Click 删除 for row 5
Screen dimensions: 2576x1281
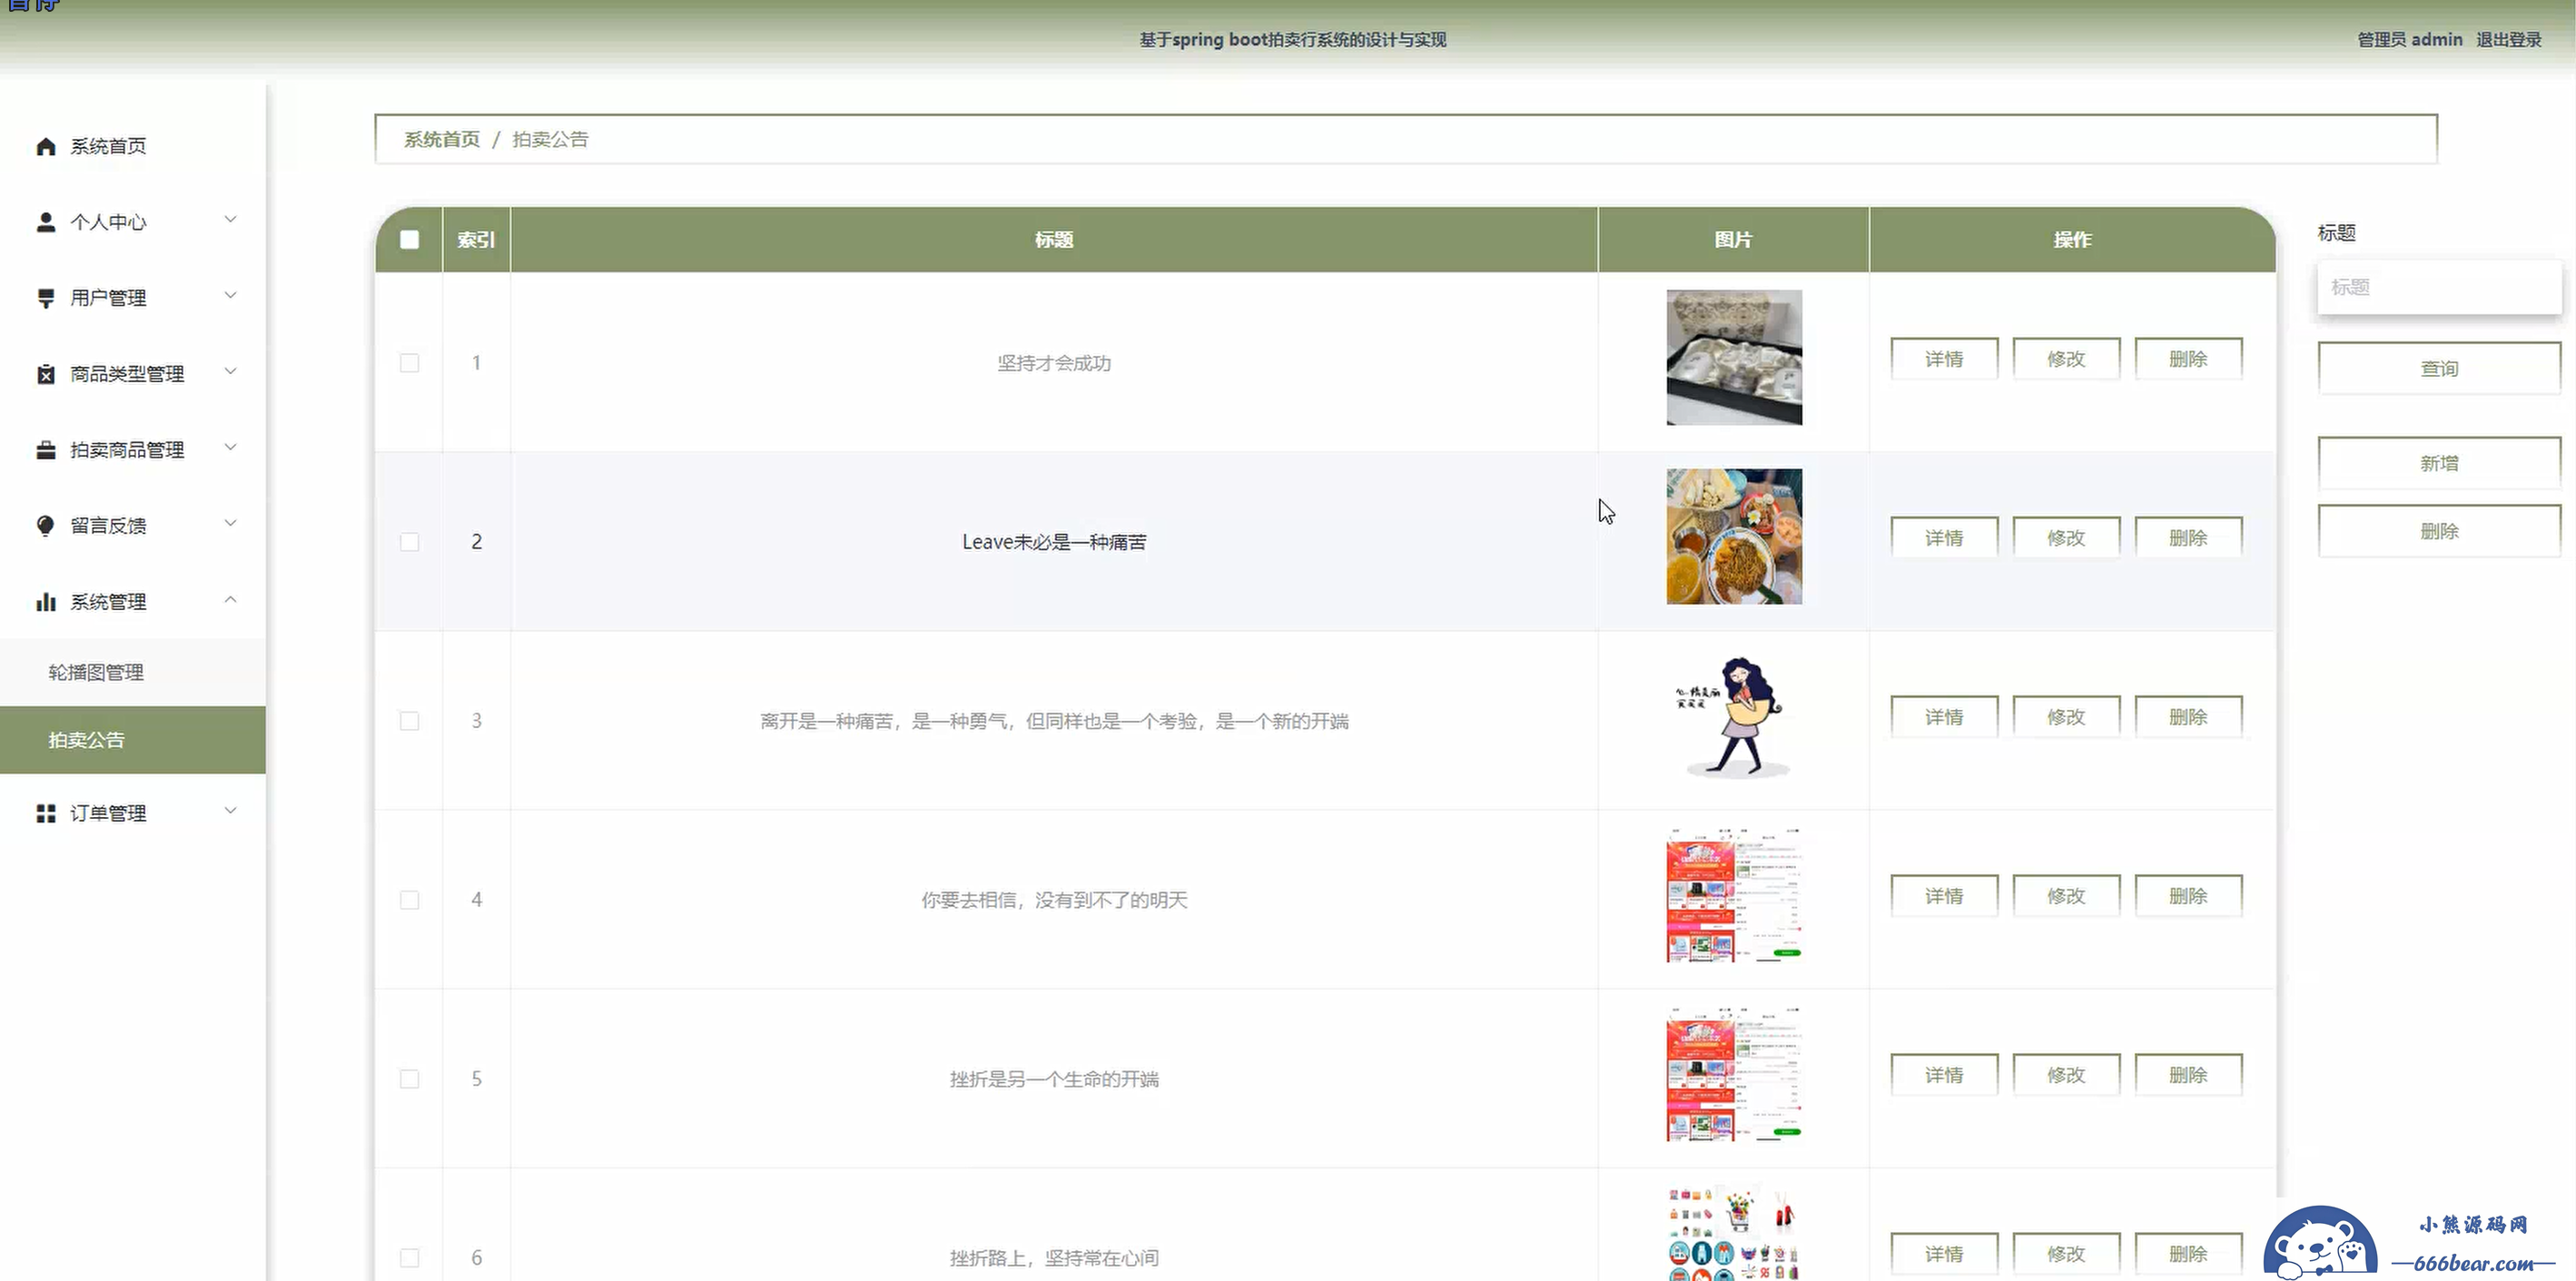coord(2188,1075)
